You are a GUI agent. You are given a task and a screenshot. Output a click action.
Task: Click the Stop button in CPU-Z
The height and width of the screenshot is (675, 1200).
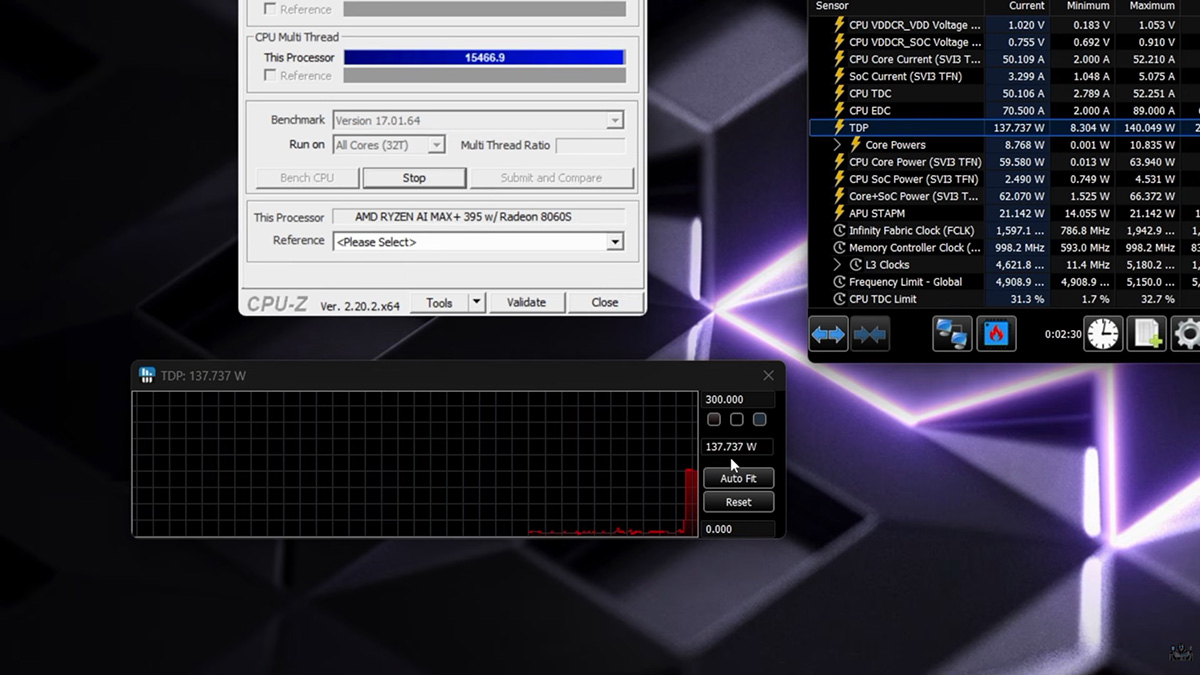(x=414, y=178)
